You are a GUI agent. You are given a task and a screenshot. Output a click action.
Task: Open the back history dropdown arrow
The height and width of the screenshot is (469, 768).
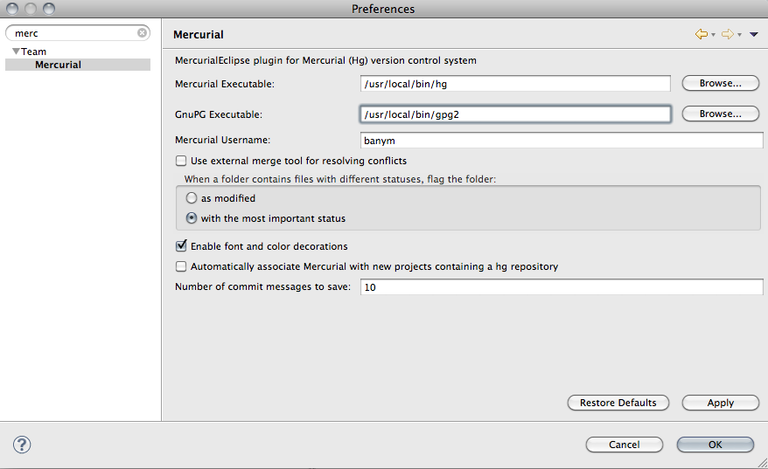point(713,35)
